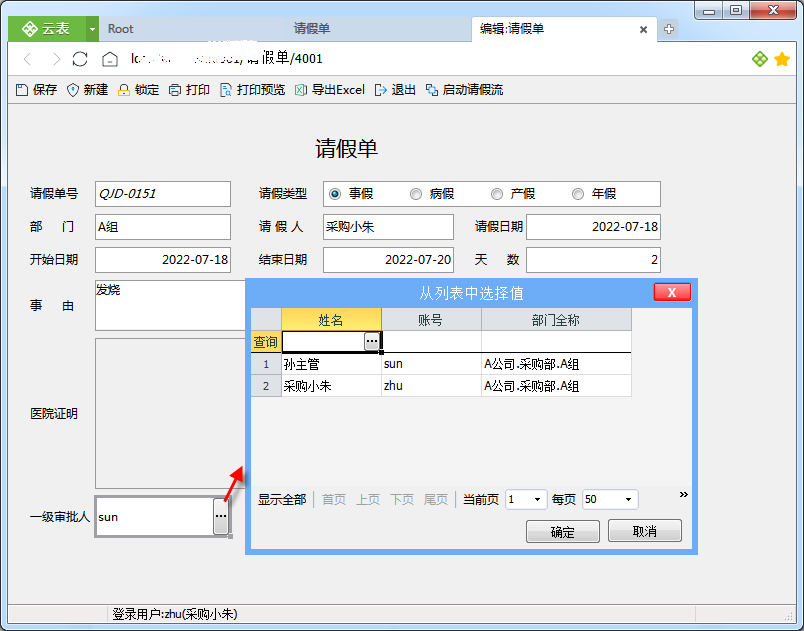Go to the home page icon
This screenshot has width=804, height=631.
(x=110, y=59)
